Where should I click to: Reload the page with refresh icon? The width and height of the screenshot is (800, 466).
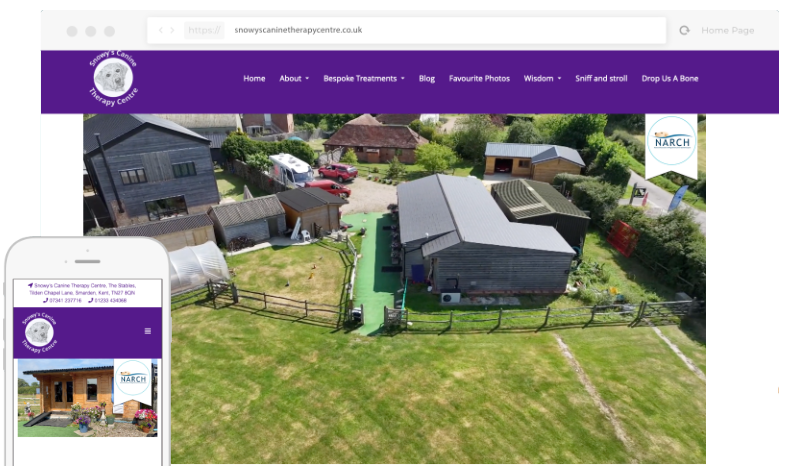tap(685, 30)
